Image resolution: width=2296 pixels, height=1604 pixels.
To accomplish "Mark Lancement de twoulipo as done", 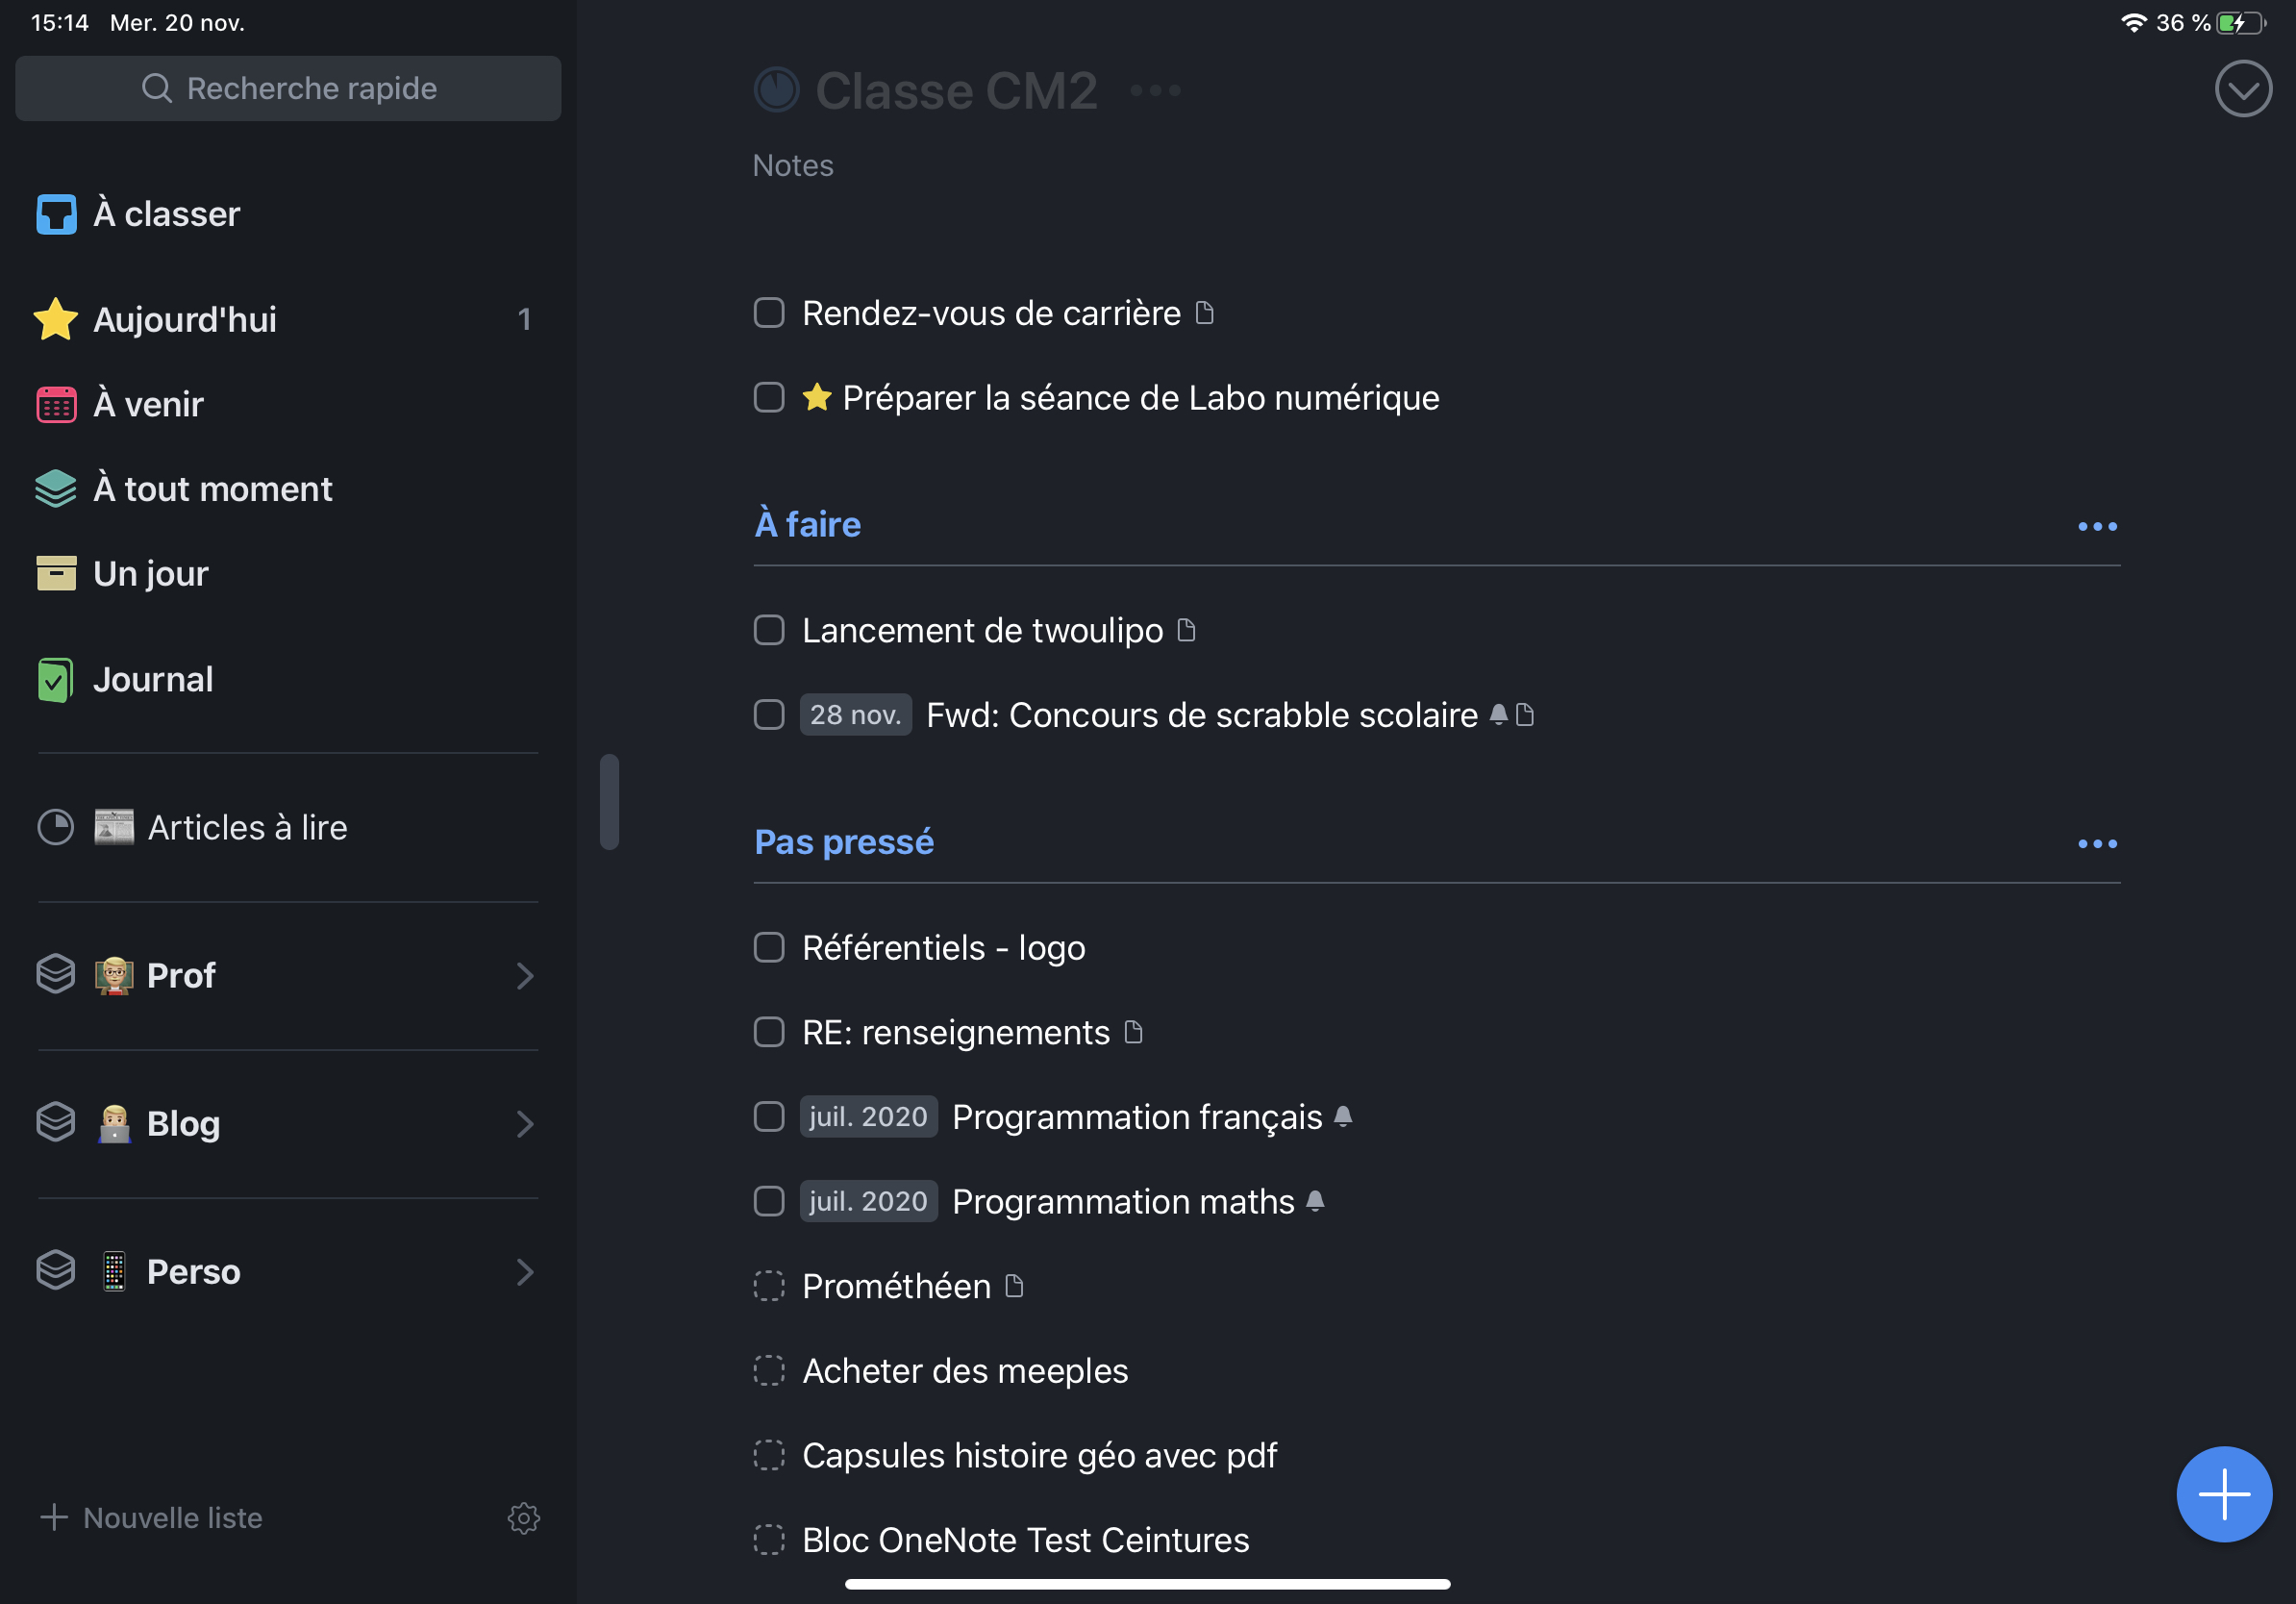I will tap(768, 630).
